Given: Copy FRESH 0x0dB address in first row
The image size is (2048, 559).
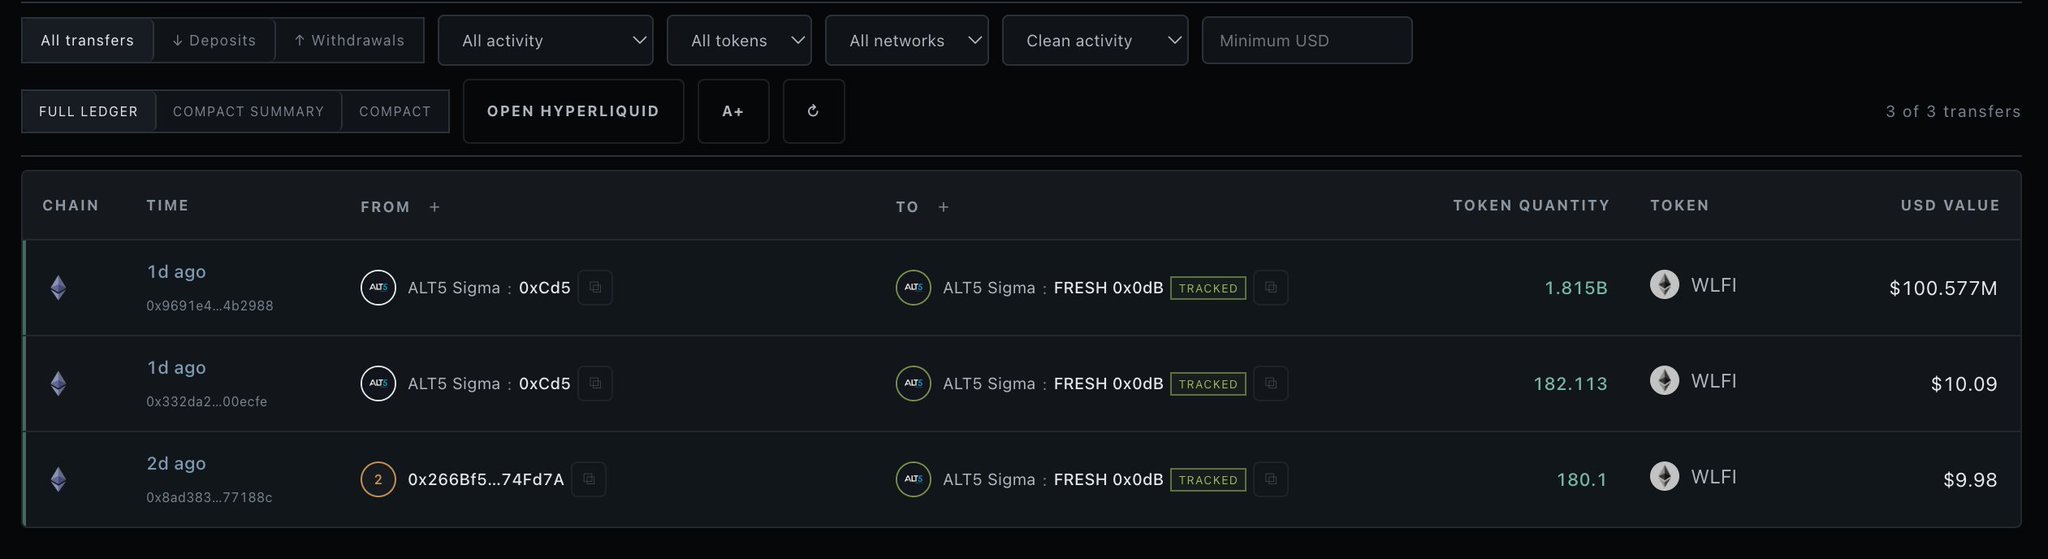Looking at the screenshot, I should tap(1270, 287).
